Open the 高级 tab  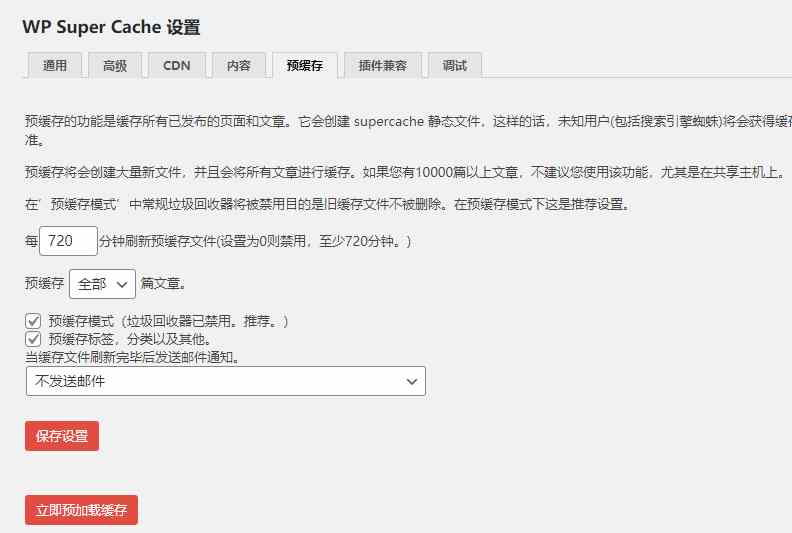pyautogui.click(x=115, y=65)
